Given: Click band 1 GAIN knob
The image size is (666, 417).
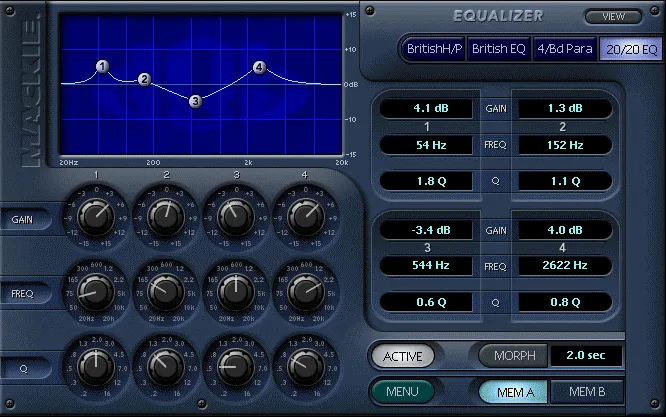Looking at the screenshot, I should pyautogui.click(x=96, y=217).
